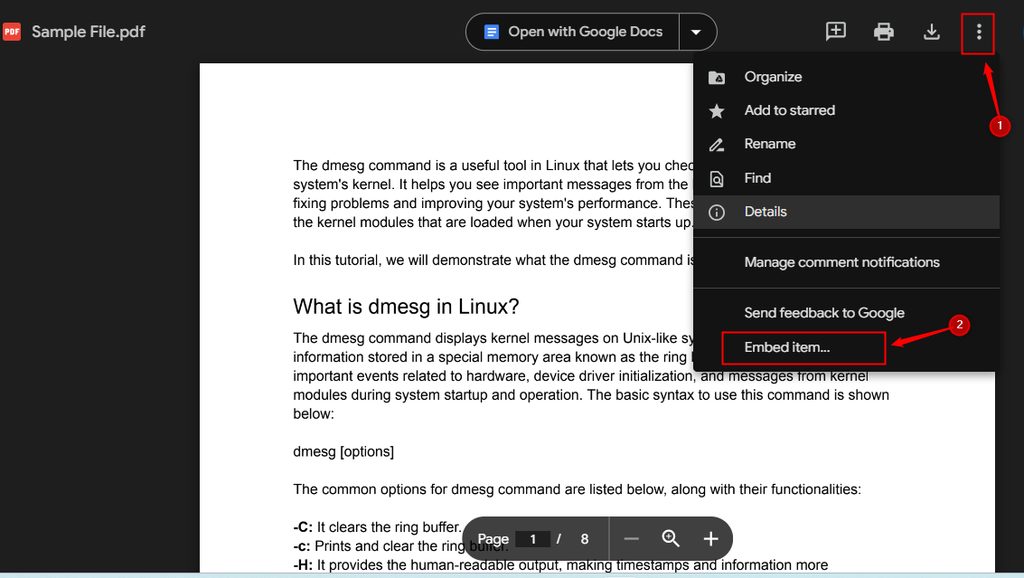
Task: Select Manage comment notifications
Action: point(846,262)
